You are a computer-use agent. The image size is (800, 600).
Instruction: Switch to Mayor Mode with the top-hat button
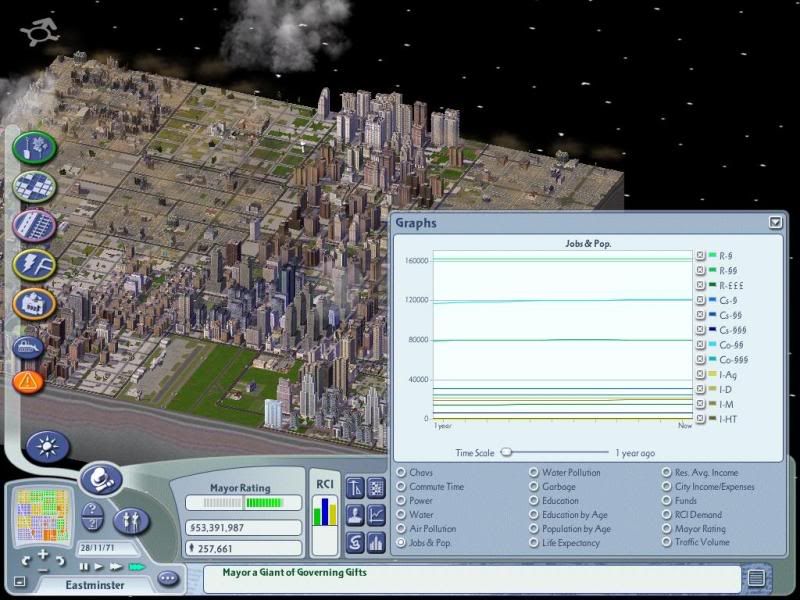[x=101, y=479]
